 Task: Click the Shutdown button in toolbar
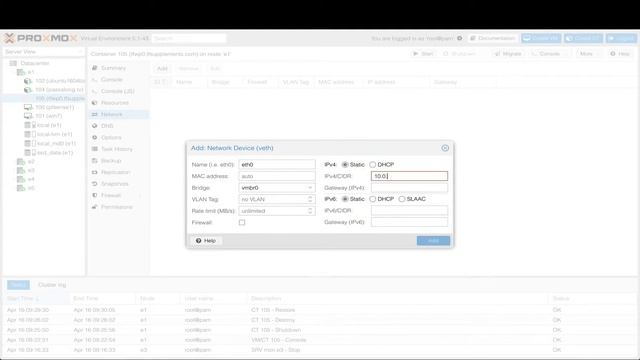(459, 54)
